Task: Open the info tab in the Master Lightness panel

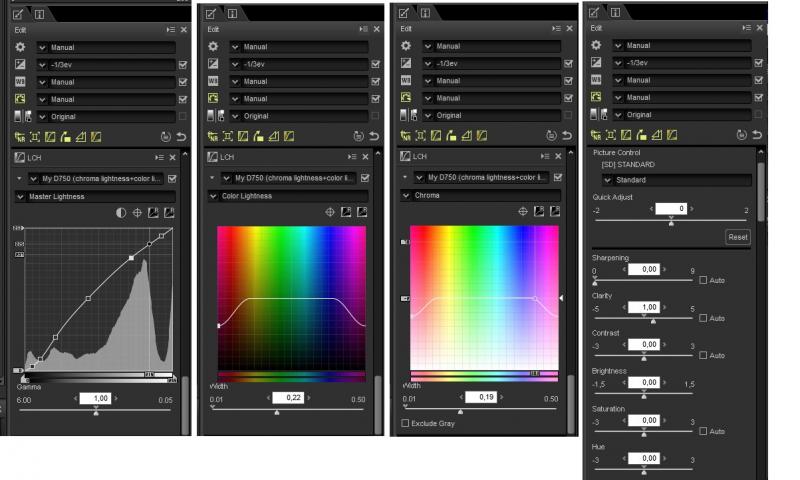Action: [39, 14]
